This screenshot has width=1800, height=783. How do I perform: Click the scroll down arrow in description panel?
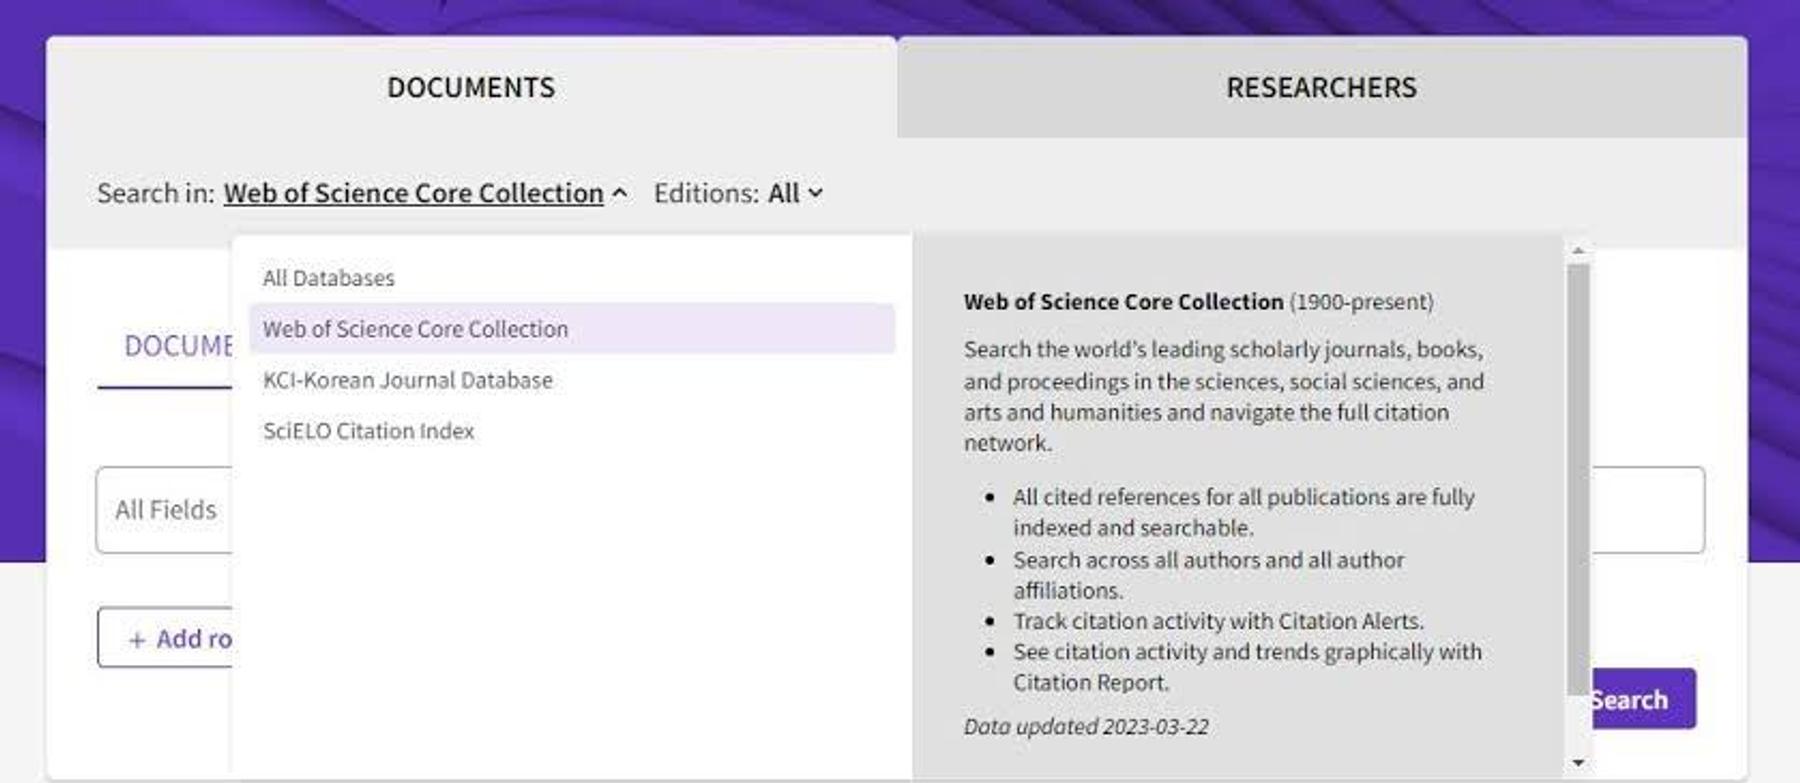[1578, 763]
